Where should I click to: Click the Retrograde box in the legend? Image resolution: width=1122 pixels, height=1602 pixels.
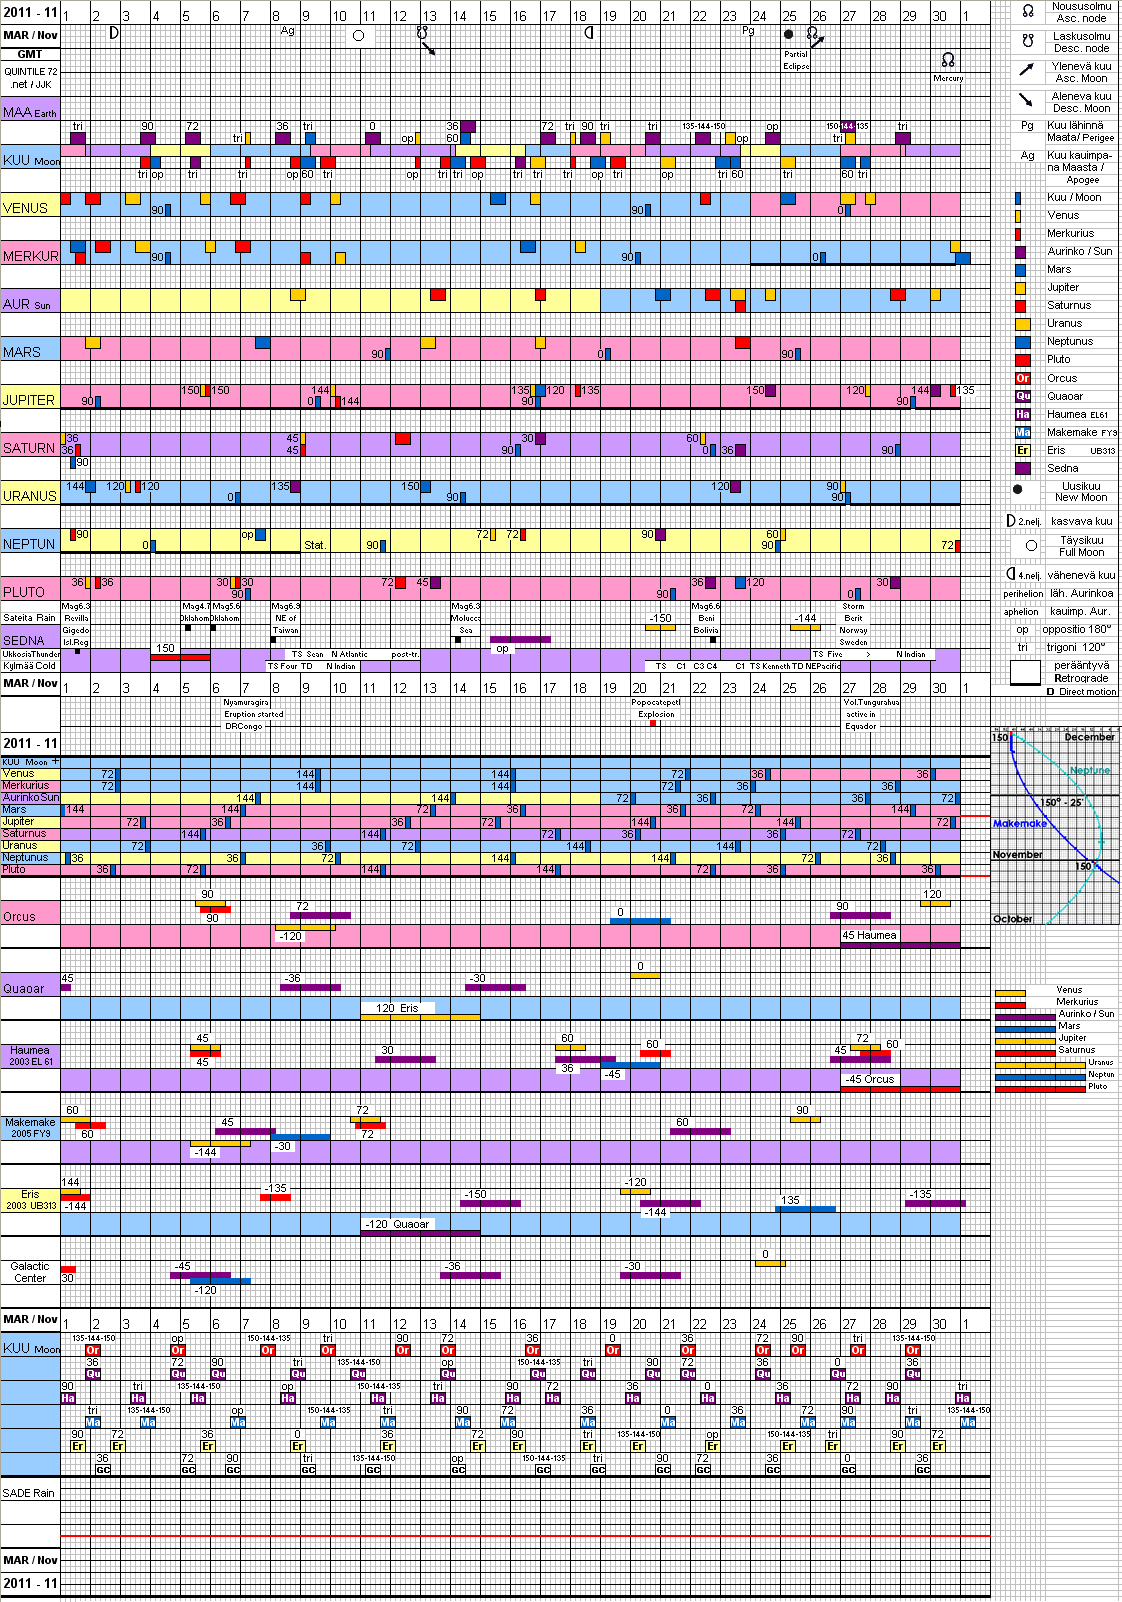coord(1025,672)
